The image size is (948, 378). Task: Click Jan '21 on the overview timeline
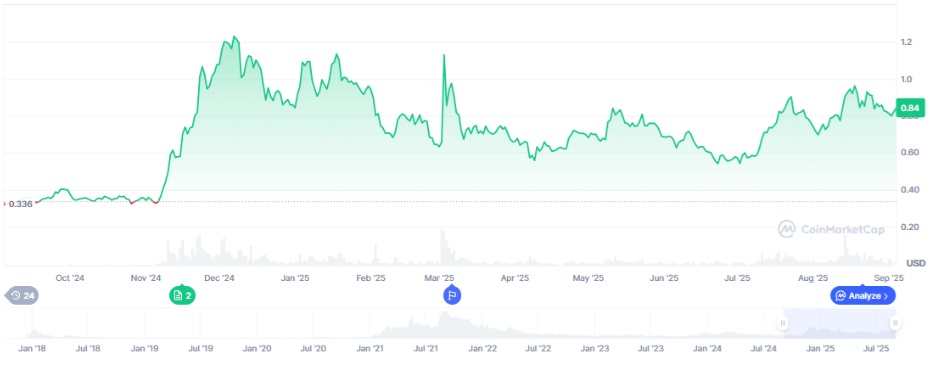369,349
